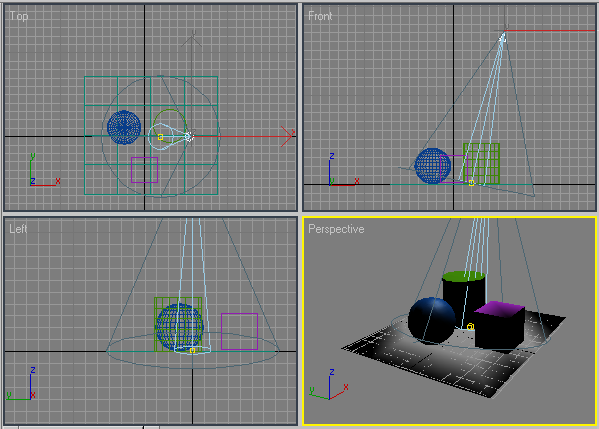The image size is (599, 429).
Task: Click the Left viewport label
Action: tap(18, 229)
